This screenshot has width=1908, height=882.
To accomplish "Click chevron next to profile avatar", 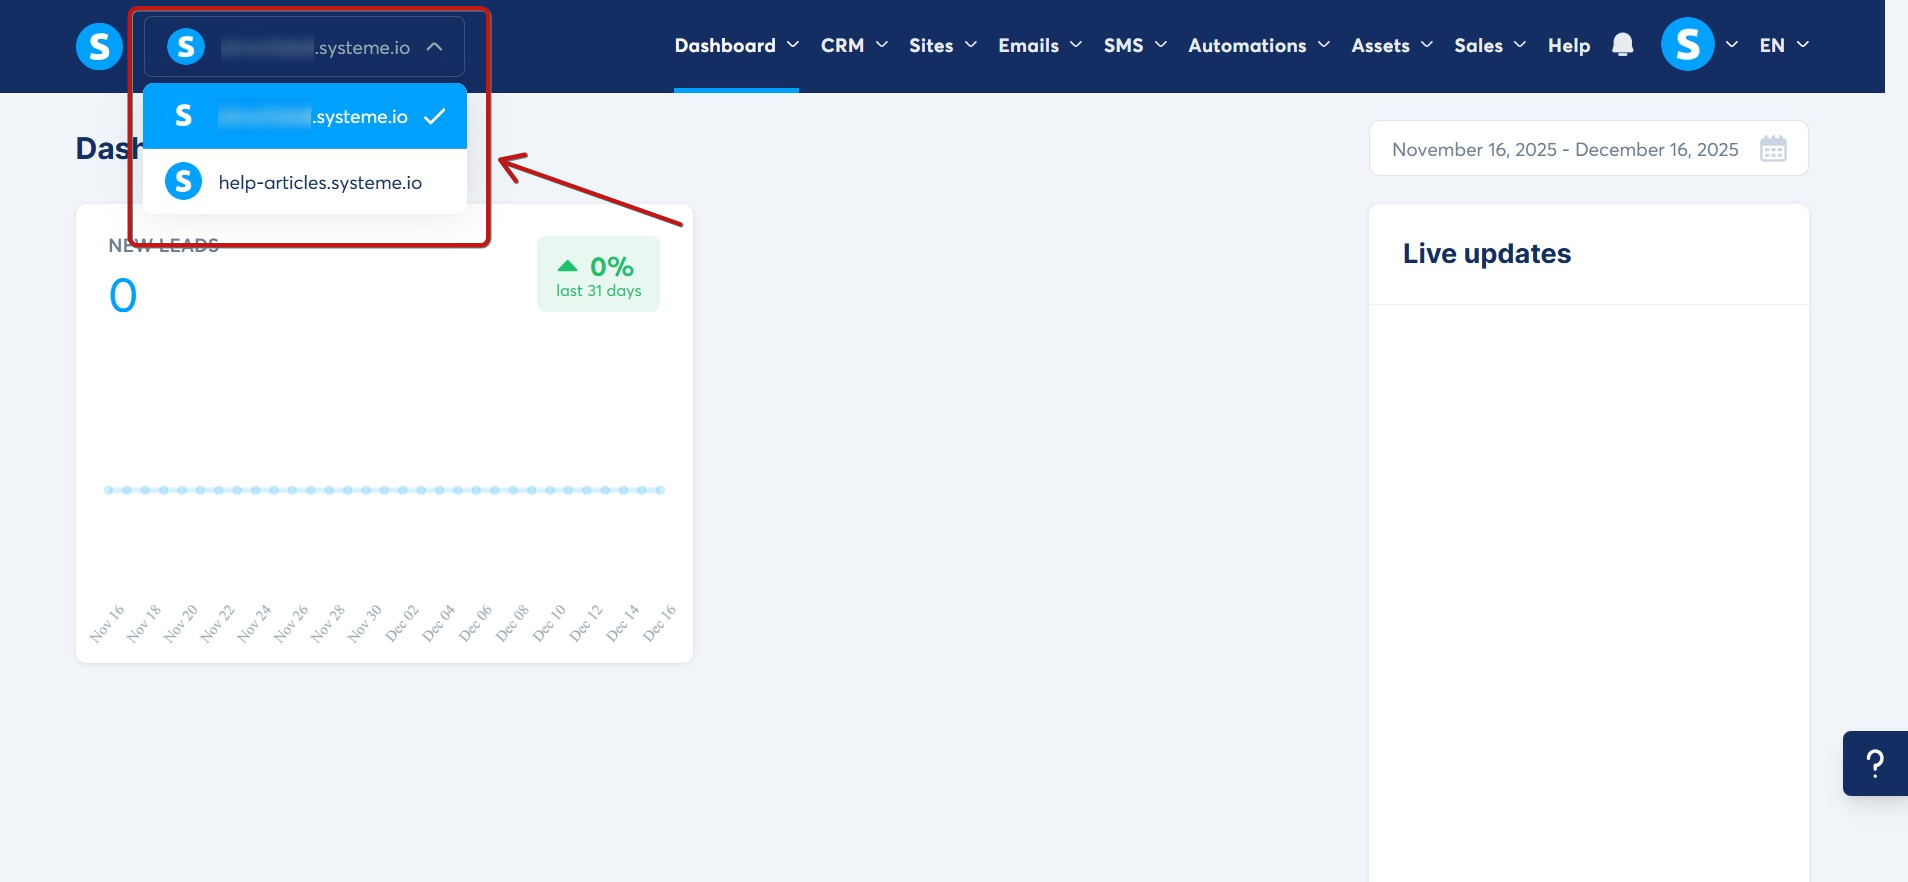I will (1731, 45).
